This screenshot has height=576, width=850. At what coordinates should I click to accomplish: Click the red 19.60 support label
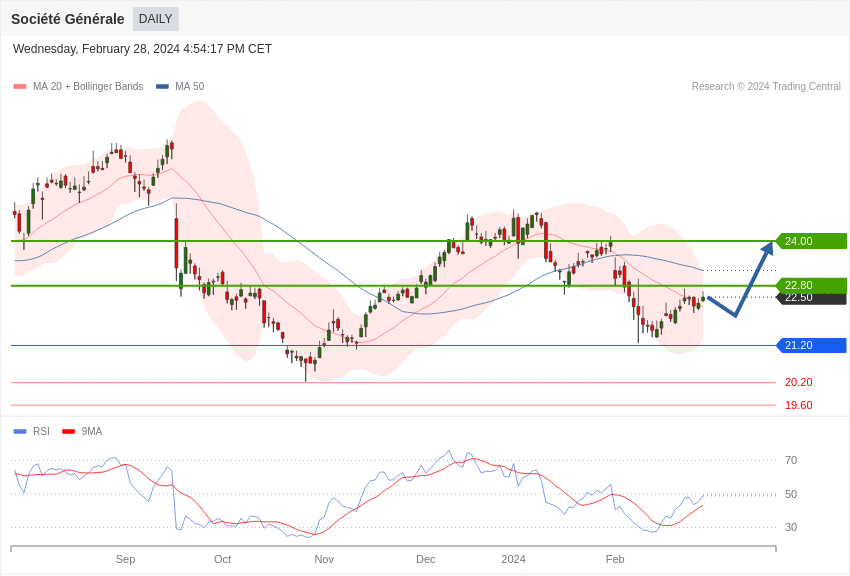click(x=798, y=405)
